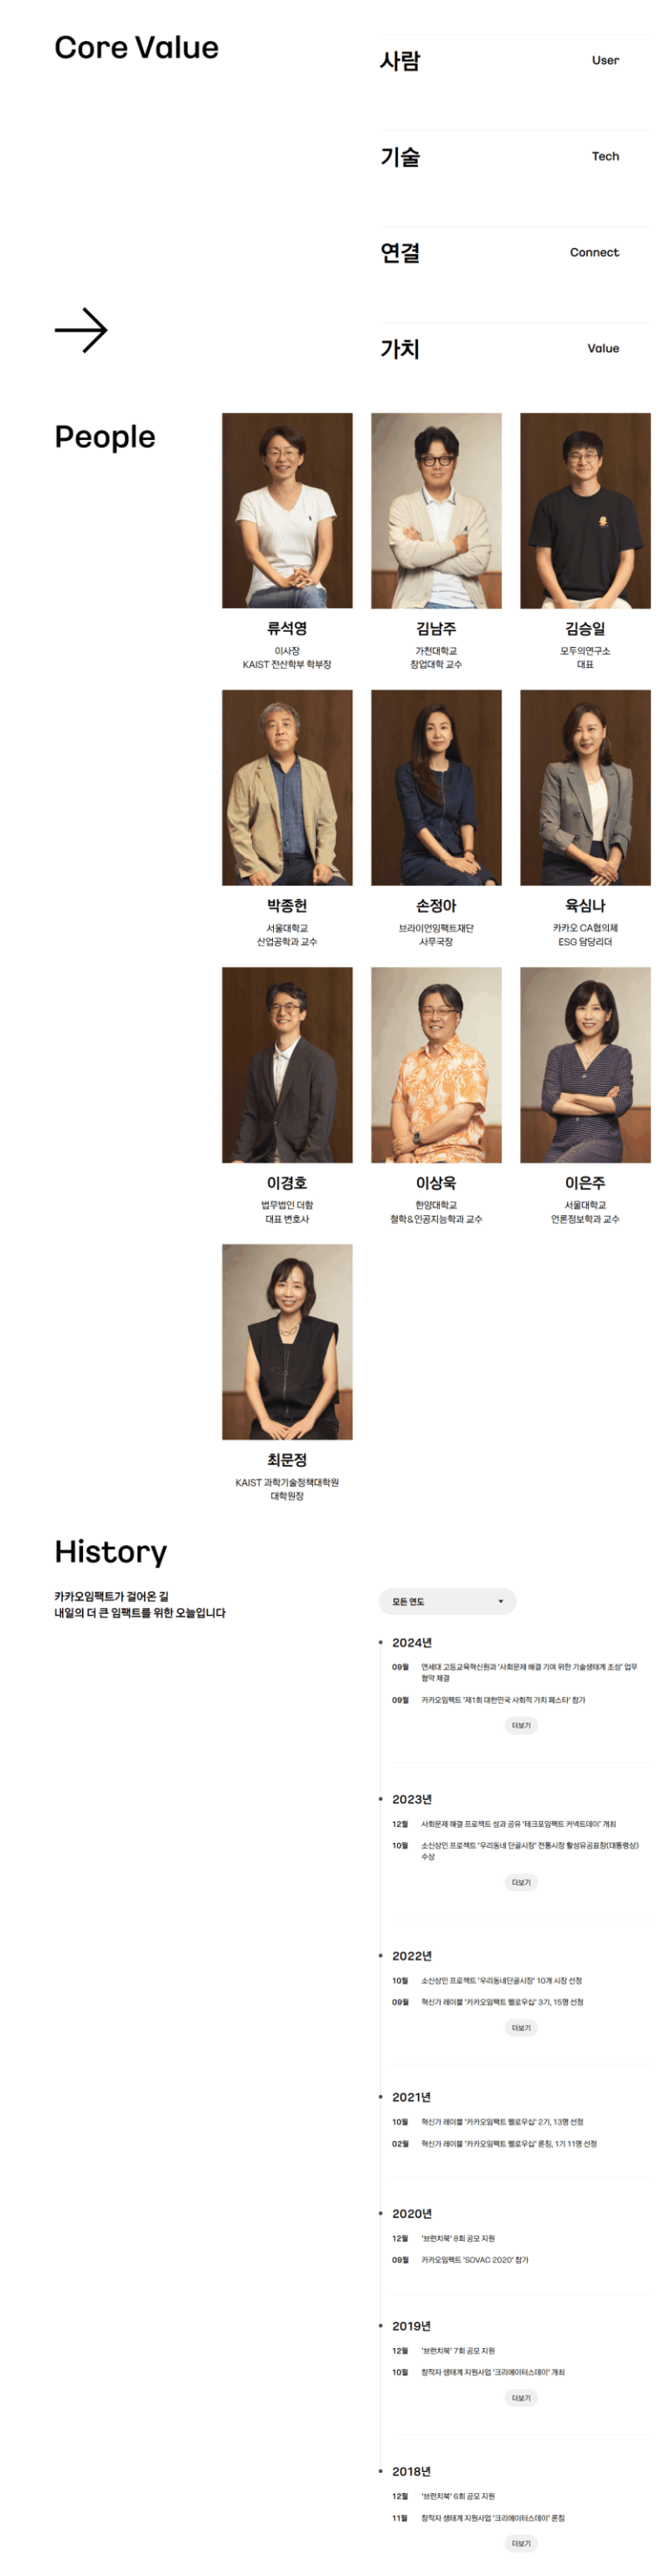
Task: Open 김남주 profile photo
Action: coord(436,510)
